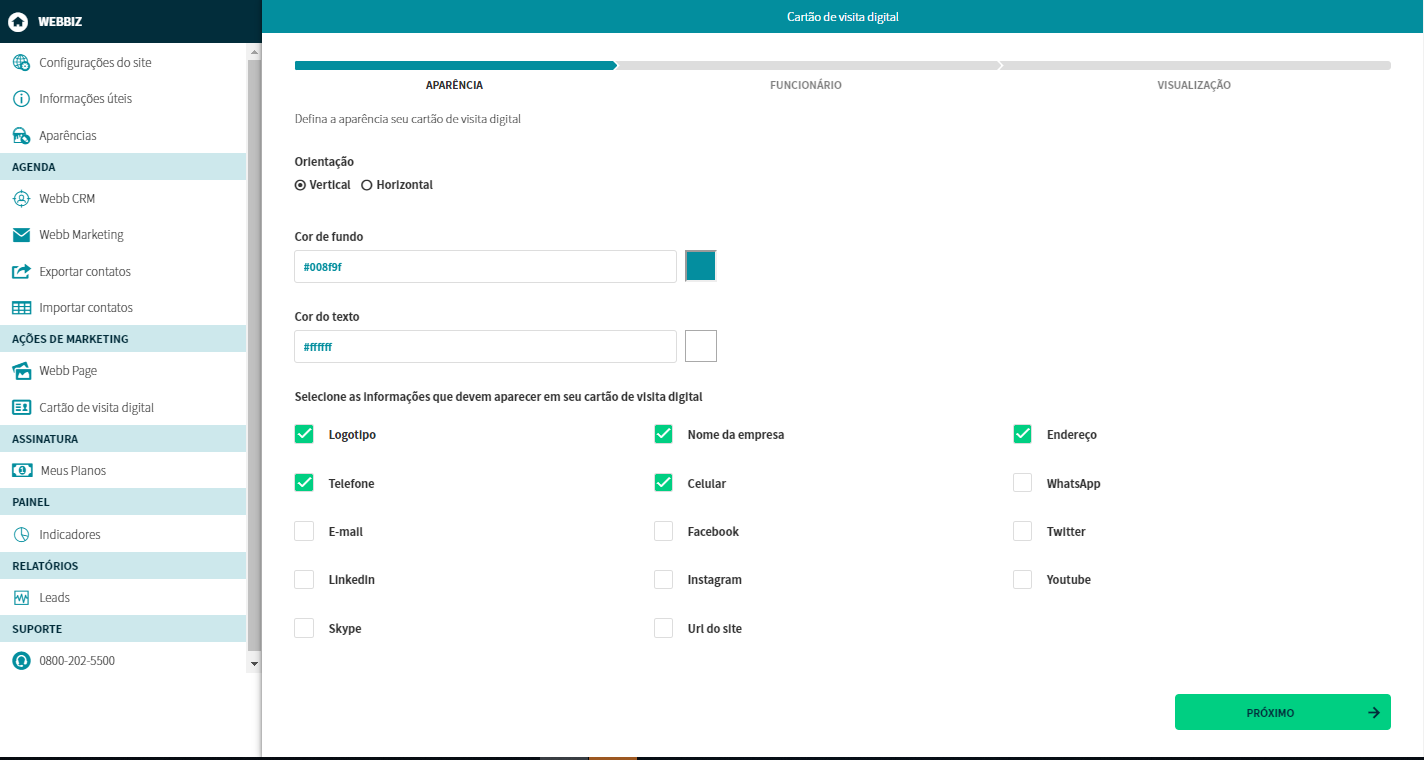Click the Cor do texto input field
Viewport: 1424px width, 760px height.
pos(485,347)
